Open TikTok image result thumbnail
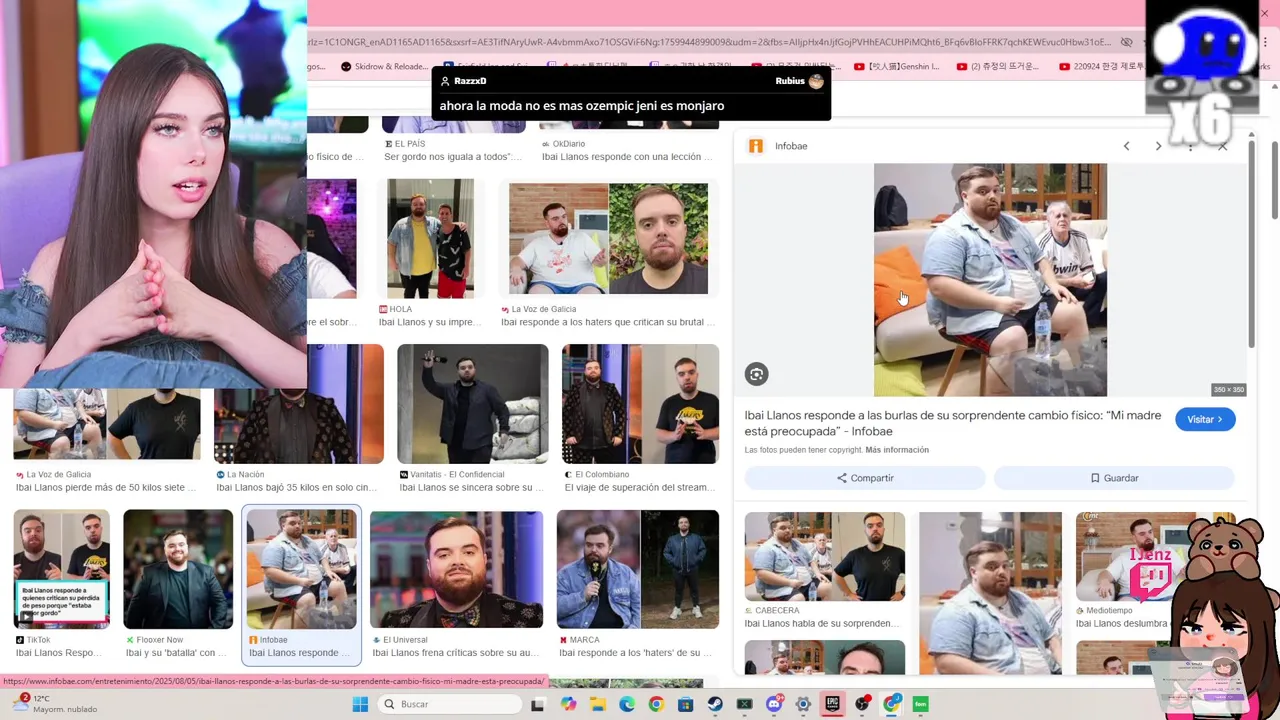This screenshot has width=1280, height=720. tap(61, 569)
